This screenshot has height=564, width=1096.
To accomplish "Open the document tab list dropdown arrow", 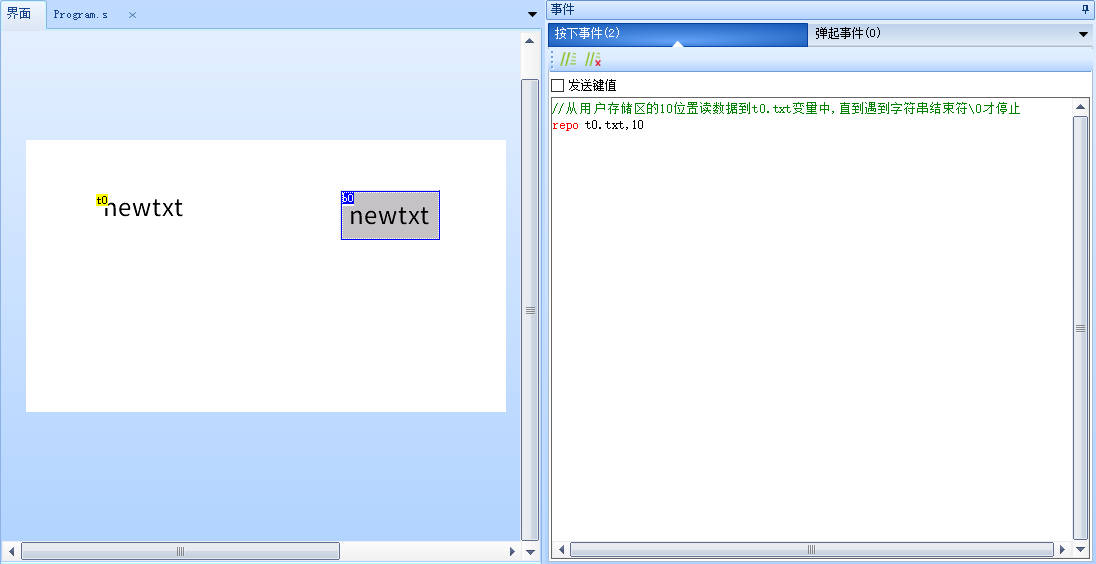I will tap(531, 15).
